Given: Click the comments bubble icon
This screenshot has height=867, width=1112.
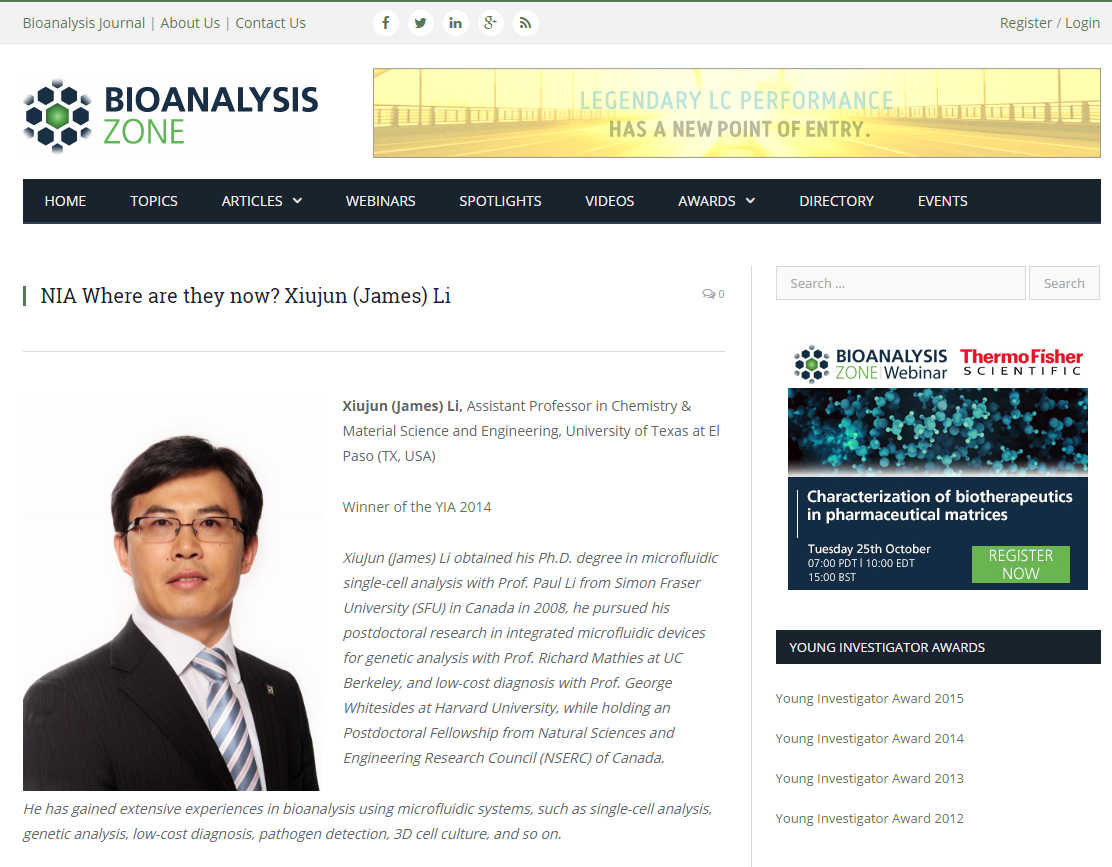Looking at the screenshot, I should (708, 293).
